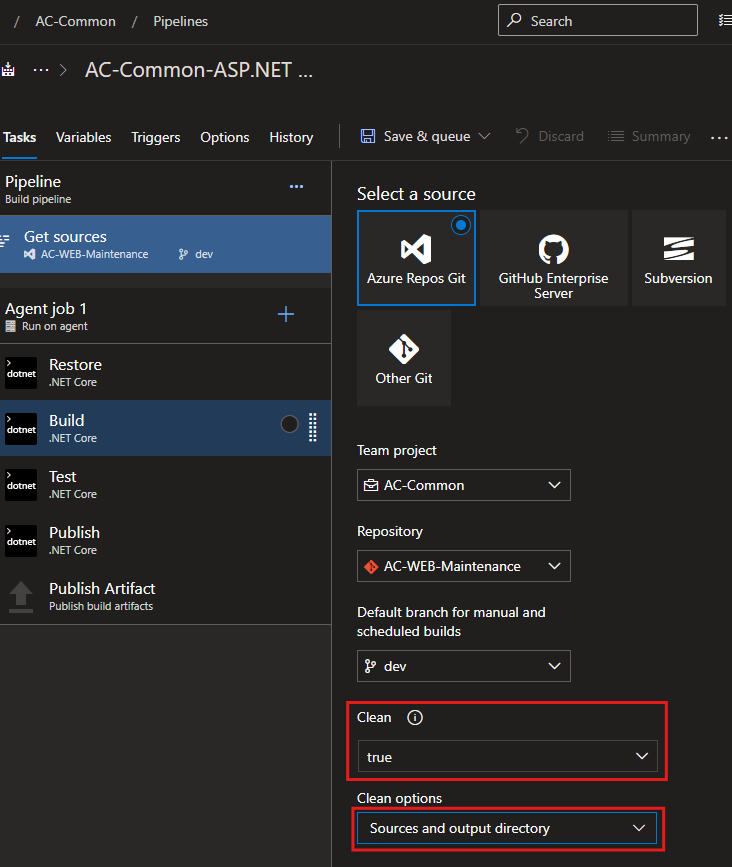Click the Team project label
The width and height of the screenshot is (732, 867).
tap(396, 451)
